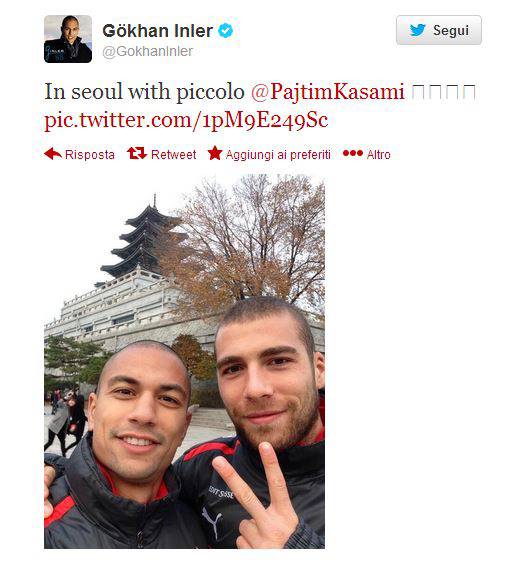
Task: Open the attached selfie photo
Action: tap(185, 361)
